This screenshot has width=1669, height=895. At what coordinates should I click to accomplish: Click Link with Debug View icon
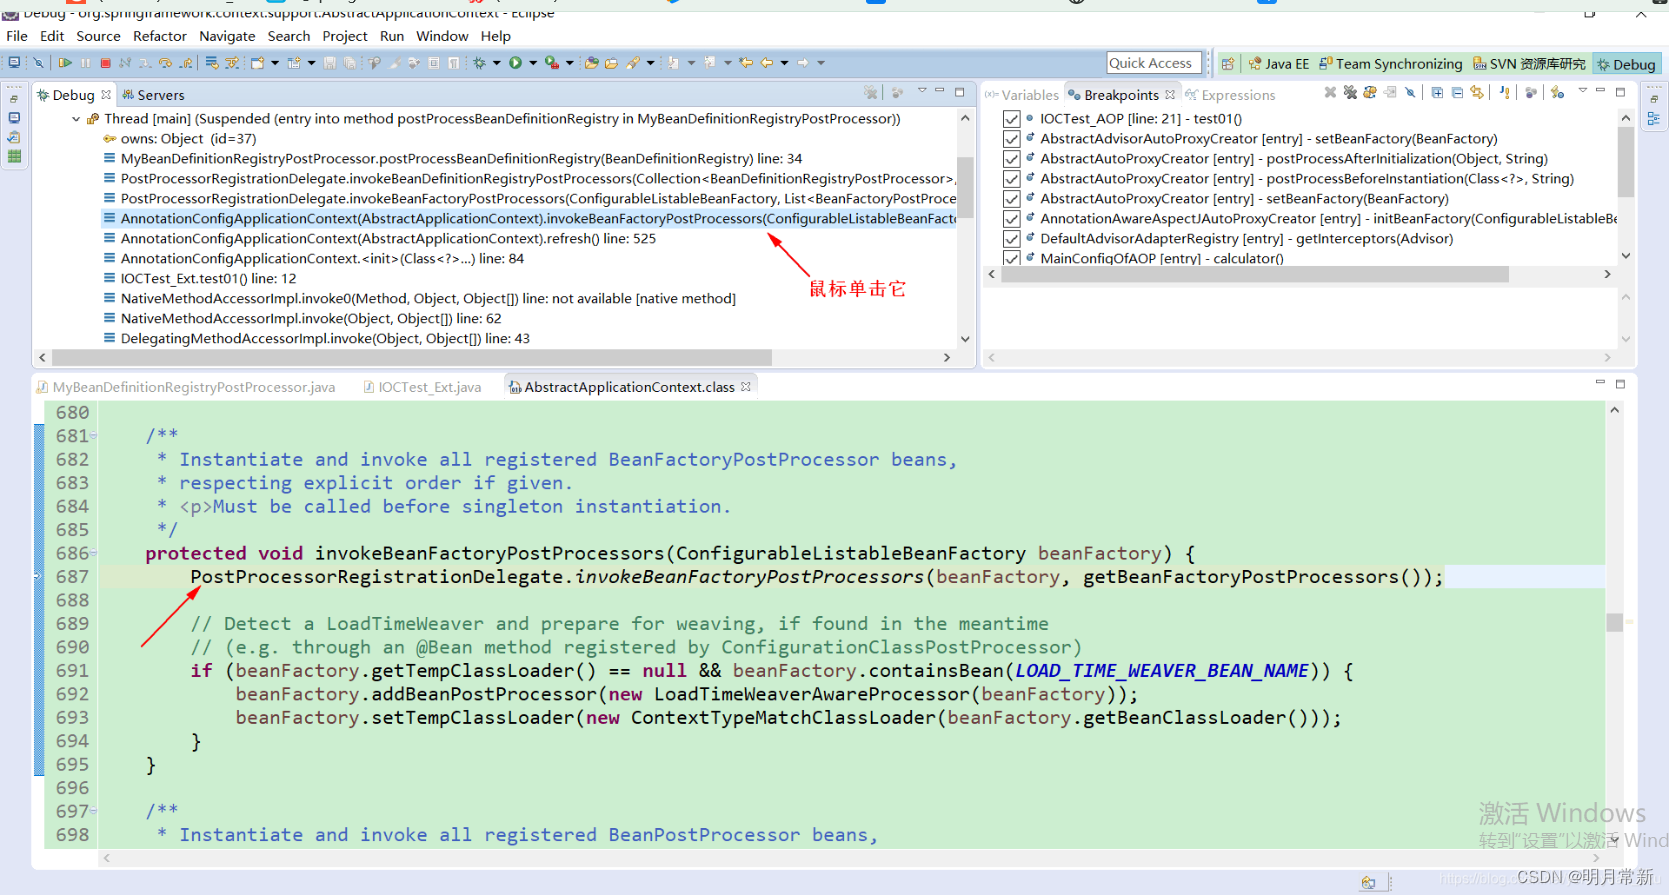coord(1477,92)
